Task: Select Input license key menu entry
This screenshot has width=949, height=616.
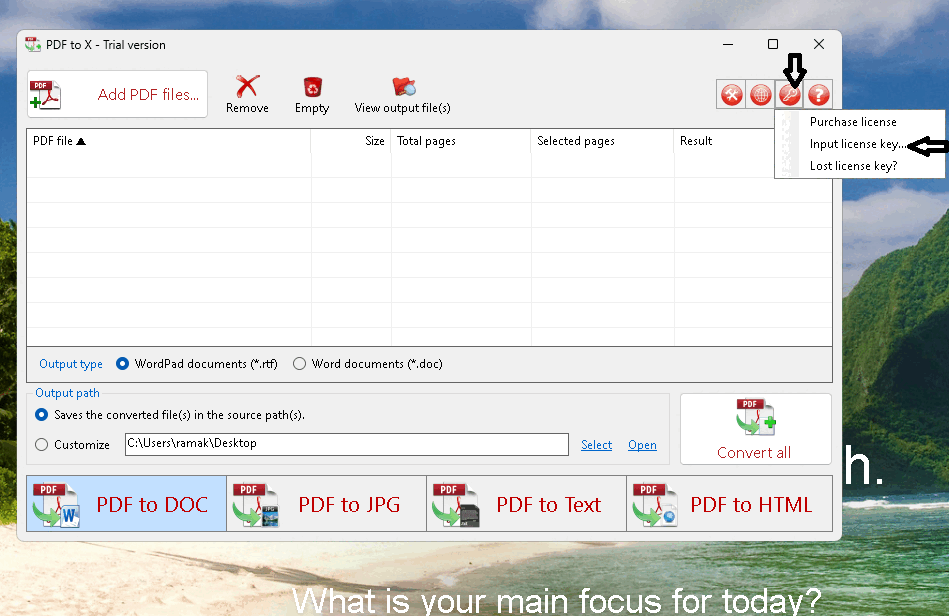Action: point(855,144)
